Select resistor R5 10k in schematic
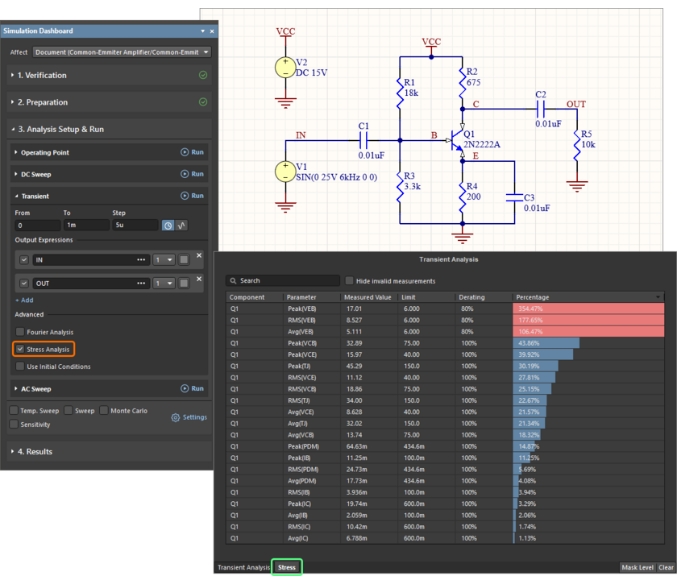 (x=576, y=144)
